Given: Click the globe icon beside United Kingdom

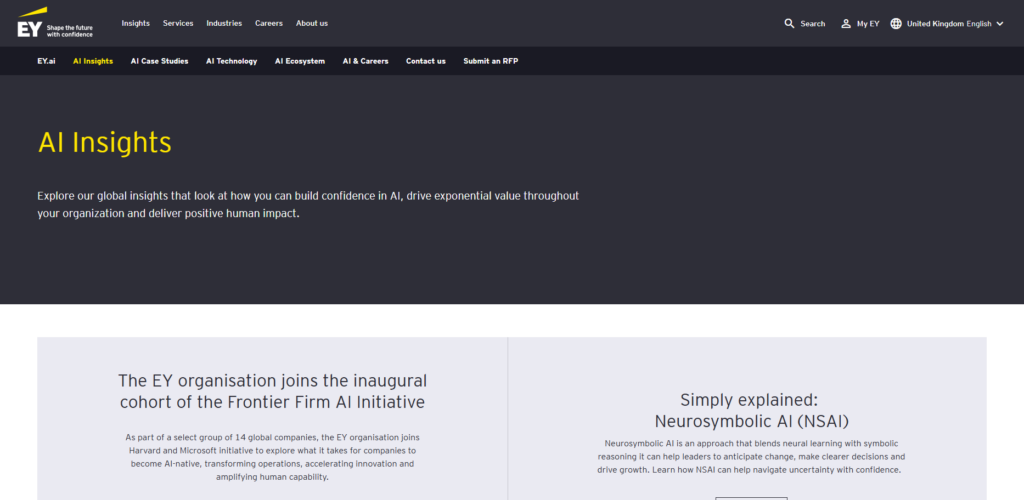Looking at the screenshot, I should click(x=896, y=23).
